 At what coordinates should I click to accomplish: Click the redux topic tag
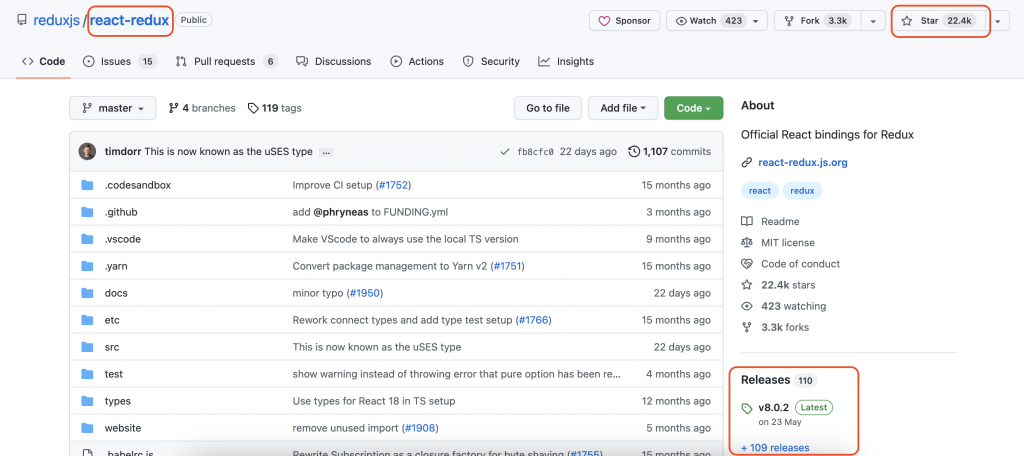[802, 191]
